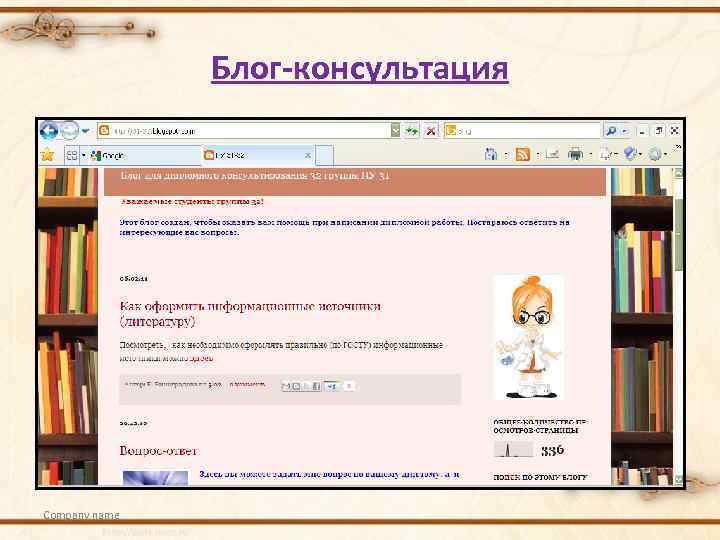
Task: Expand the tab list dropdown arrow
Action: tap(84, 156)
